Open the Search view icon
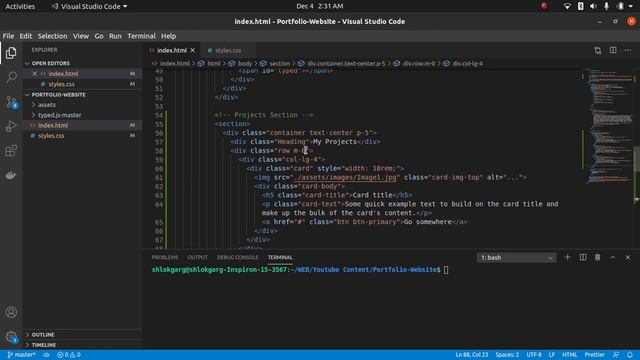This screenshot has height=360, width=640. tap(11, 77)
